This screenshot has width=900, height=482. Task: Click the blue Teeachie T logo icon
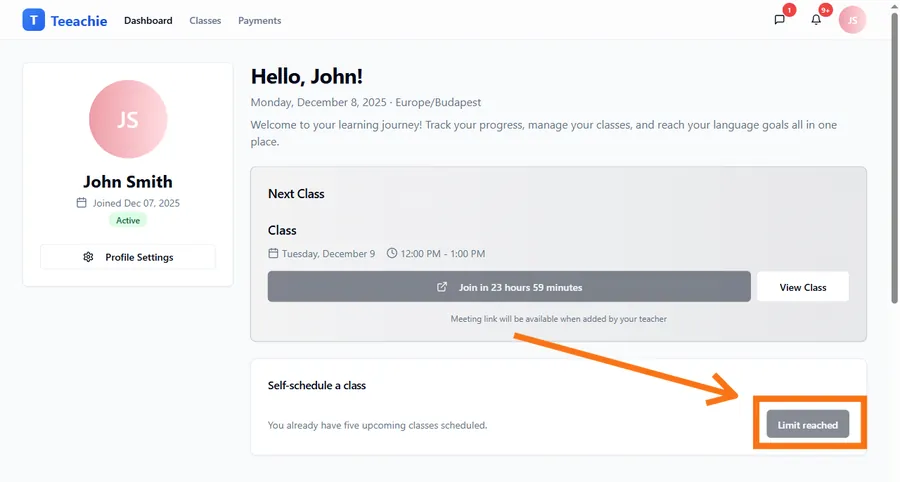pyautogui.click(x=34, y=20)
